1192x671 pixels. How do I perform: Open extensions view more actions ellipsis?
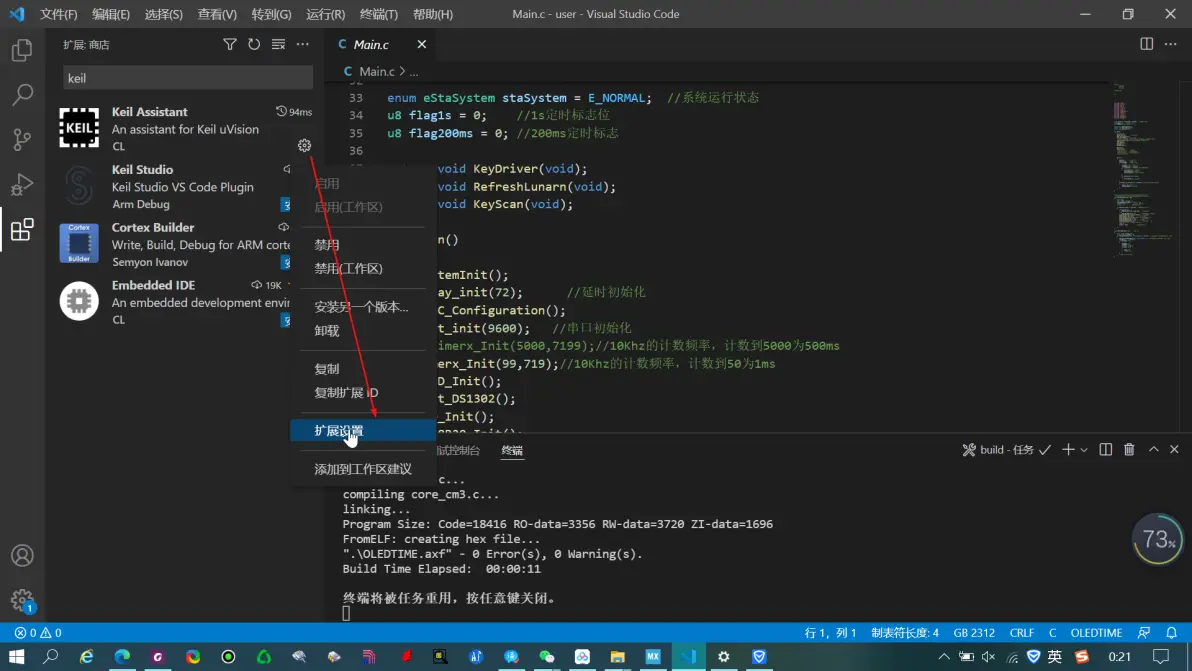pyautogui.click(x=303, y=44)
